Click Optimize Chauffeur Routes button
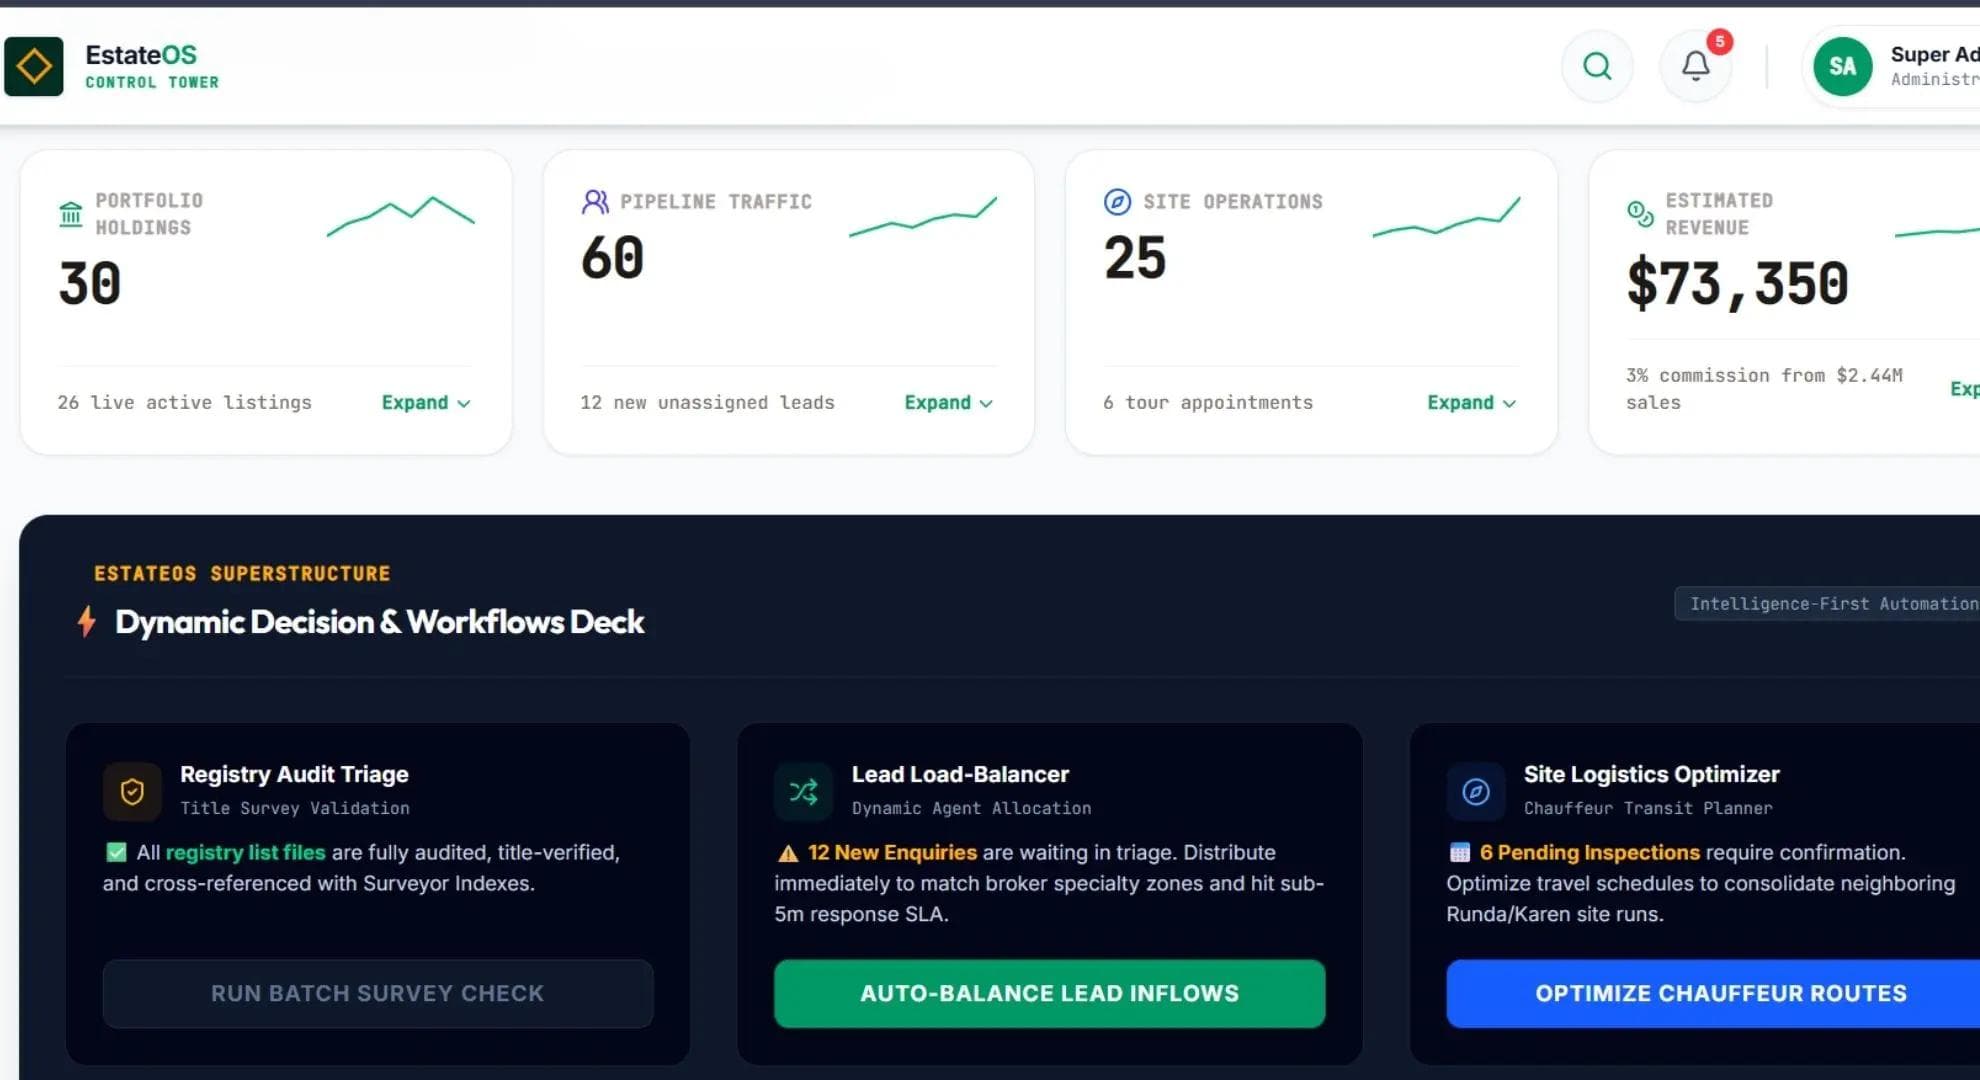This screenshot has height=1080, width=1980. [x=1713, y=993]
